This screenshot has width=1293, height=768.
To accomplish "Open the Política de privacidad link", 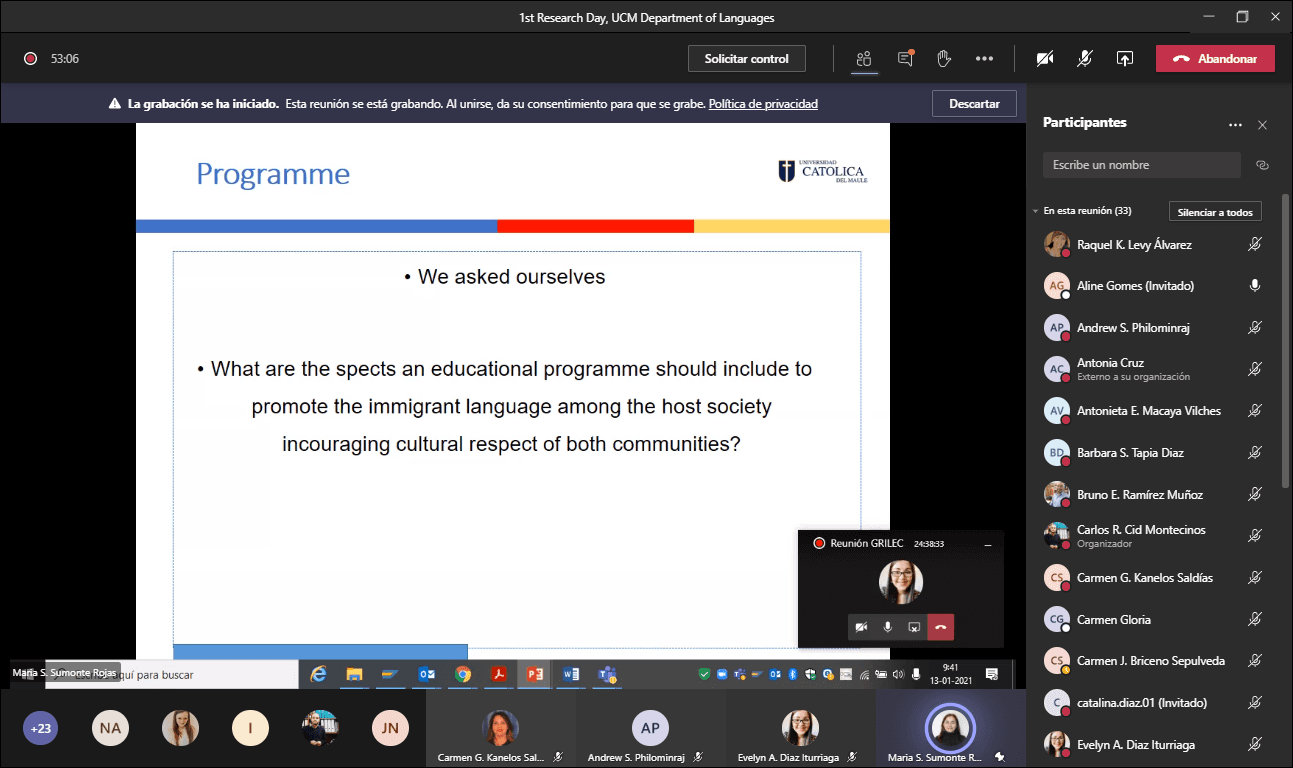I will [763, 104].
